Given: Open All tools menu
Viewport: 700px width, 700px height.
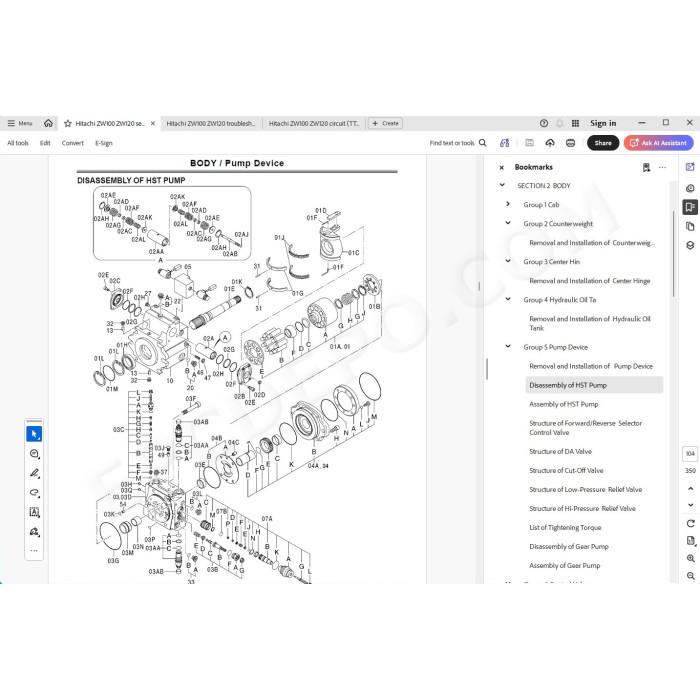Looking at the screenshot, I should coord(18,143).
